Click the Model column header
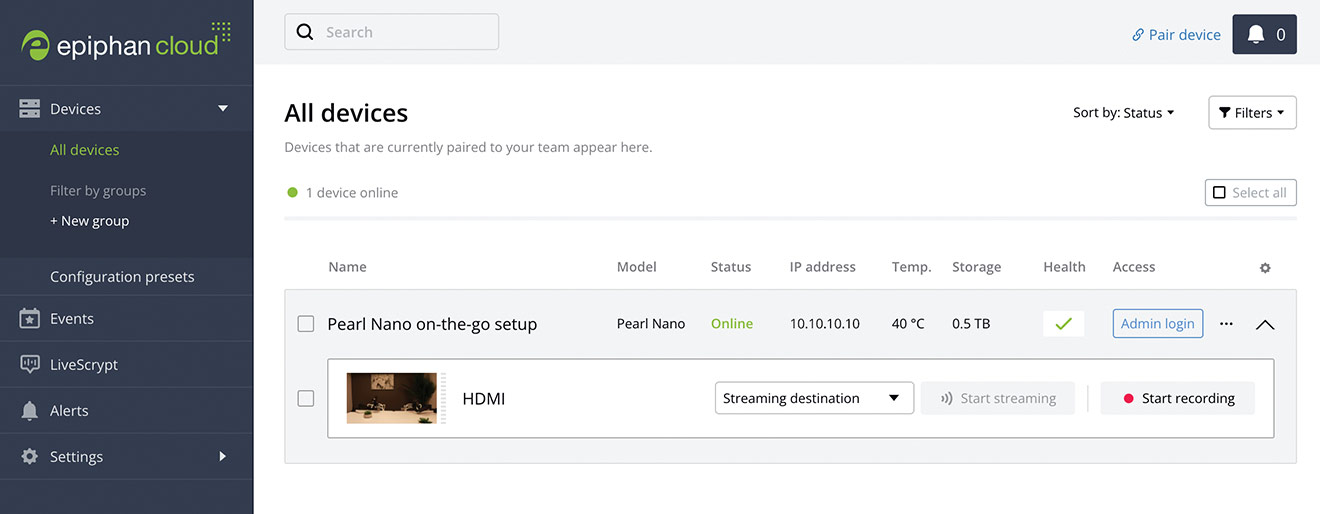This screenshot has height=514, width=1320. click(x=637, y=267)
